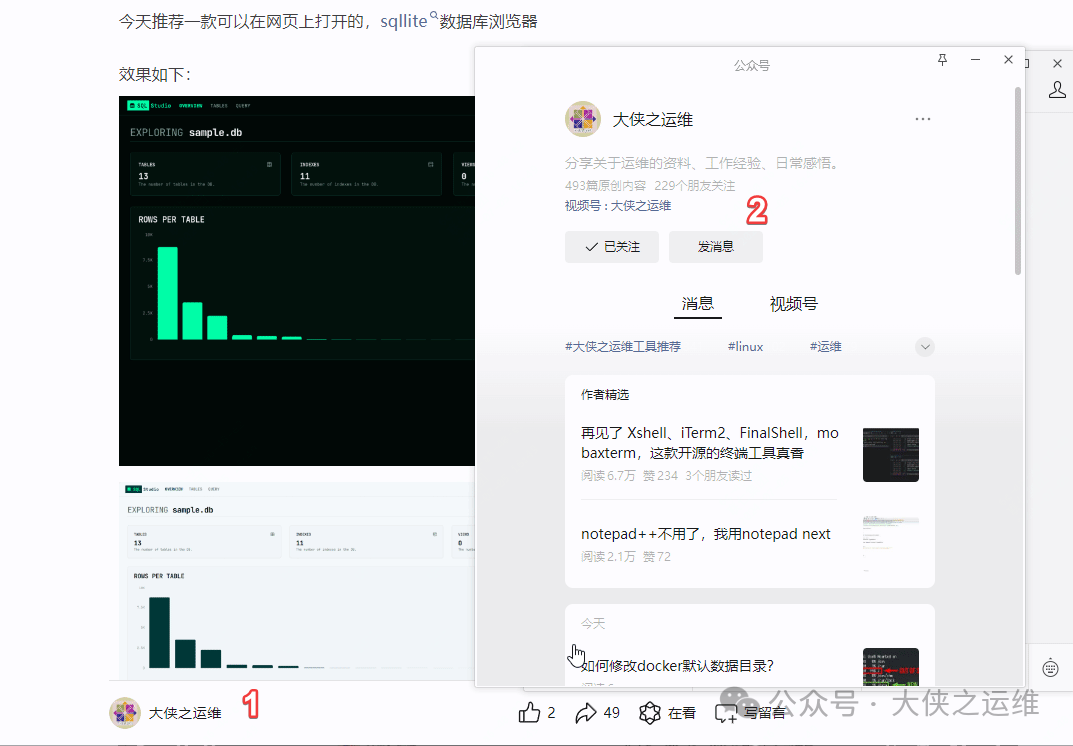Open the light theme SQL Studio screenshot
Viewport: 1073px width, 746px height.
pos(297,580)
